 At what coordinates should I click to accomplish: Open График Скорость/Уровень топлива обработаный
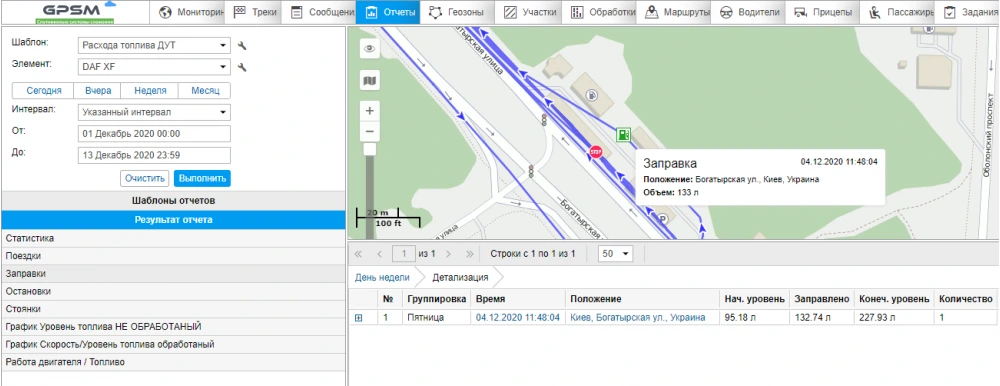[173, 345]
